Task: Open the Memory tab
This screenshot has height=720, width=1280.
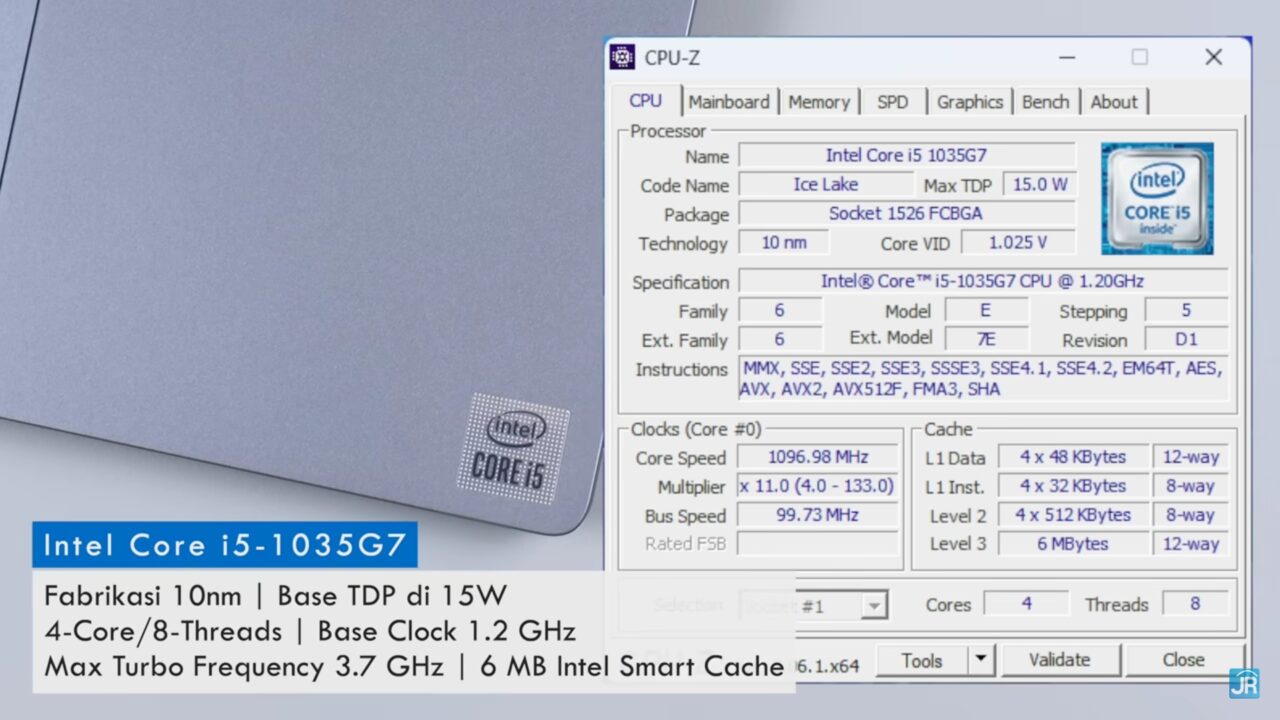Action: [x=818, y=102]
